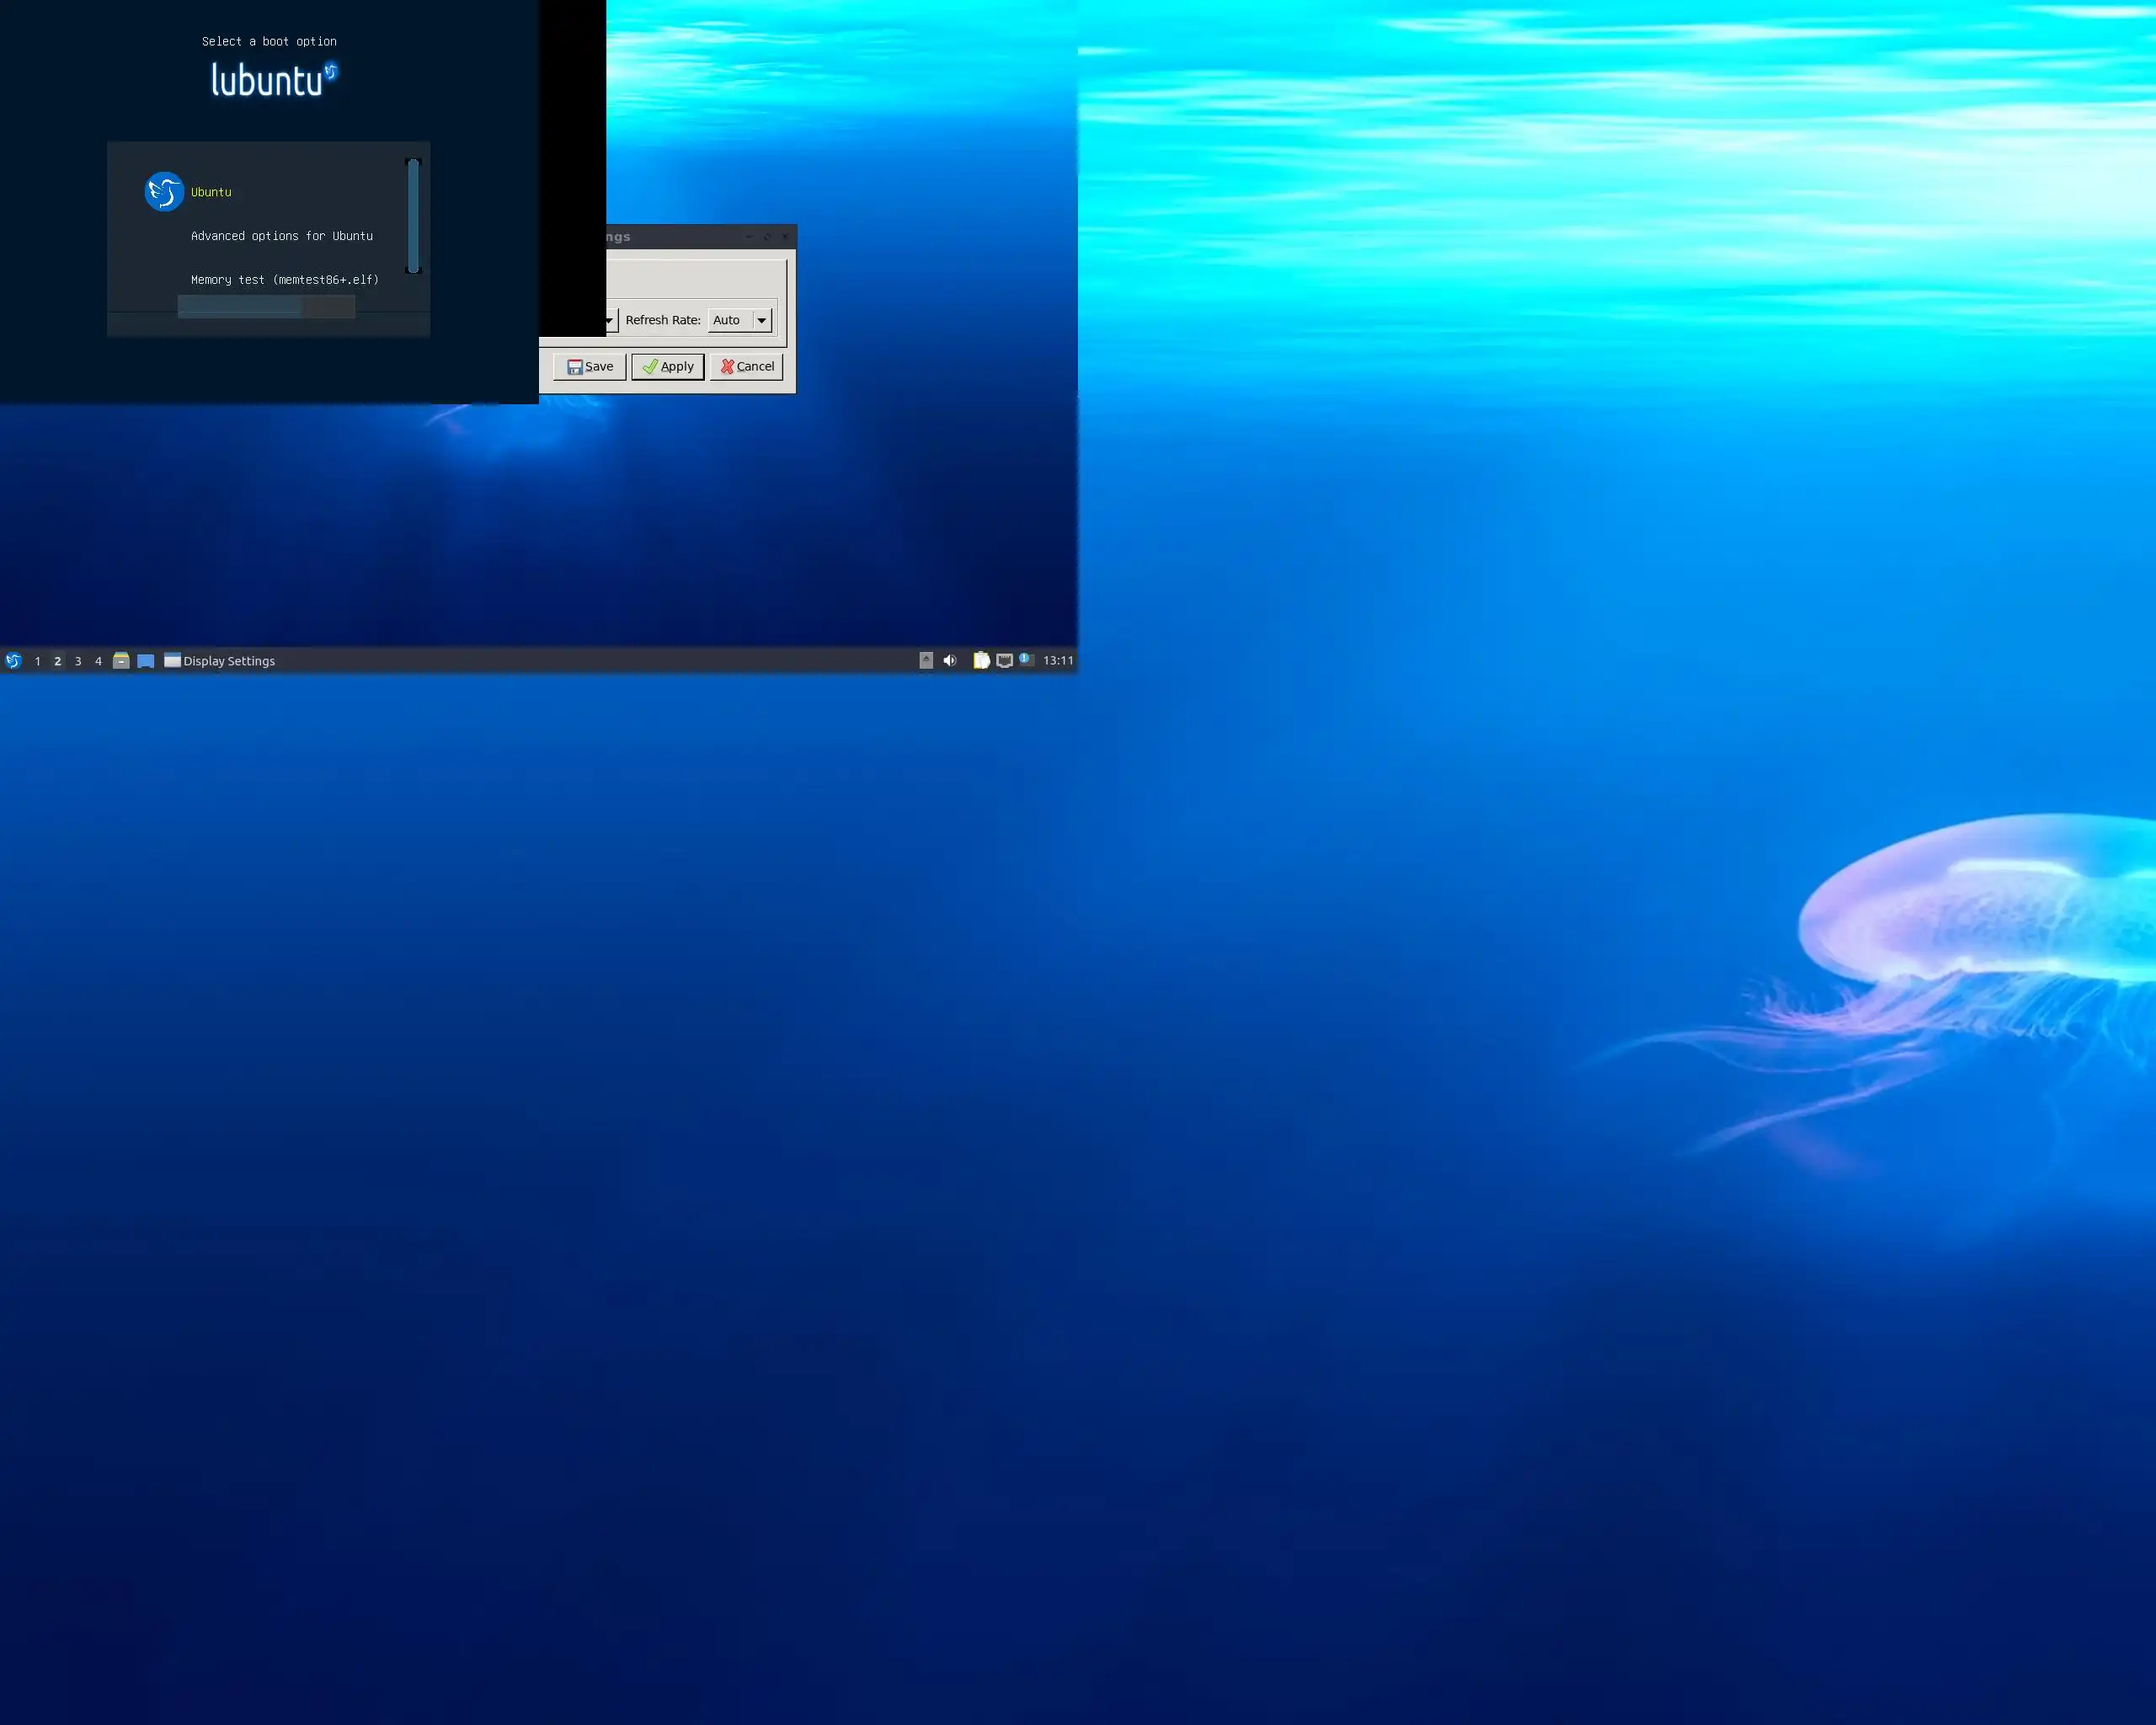Screen dimensions: 2156x1725
Task: Switch to workspace 1
Action: pos(38,661)
